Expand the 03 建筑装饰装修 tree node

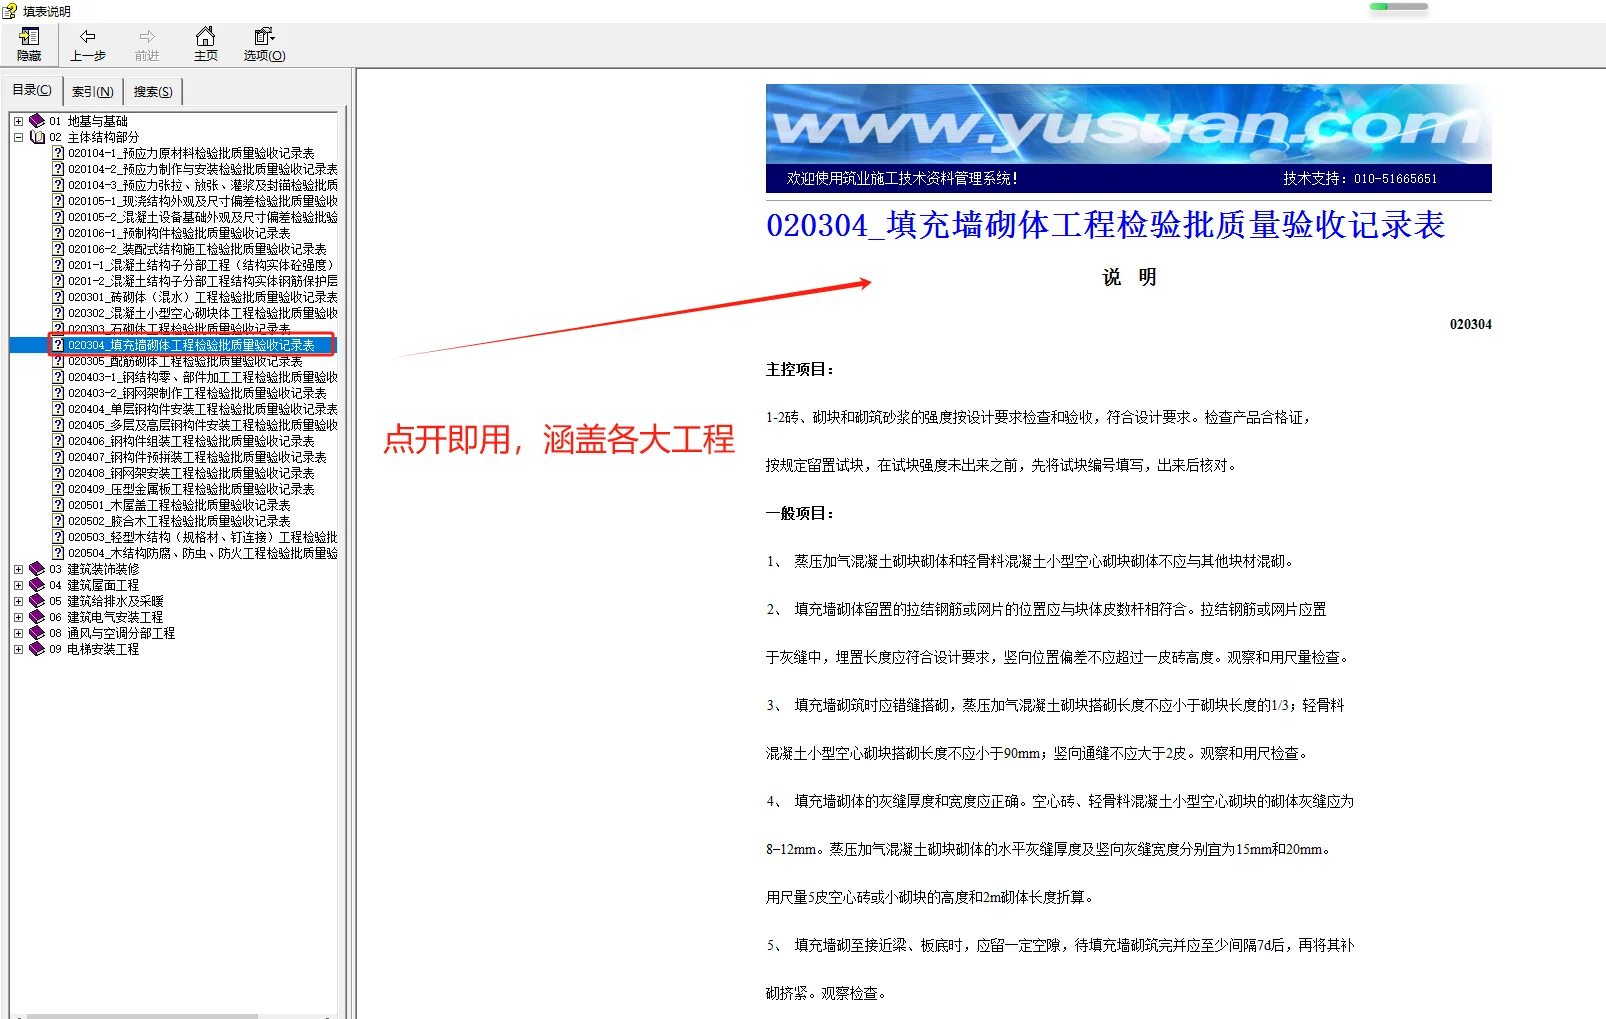(x=18, y=569)
